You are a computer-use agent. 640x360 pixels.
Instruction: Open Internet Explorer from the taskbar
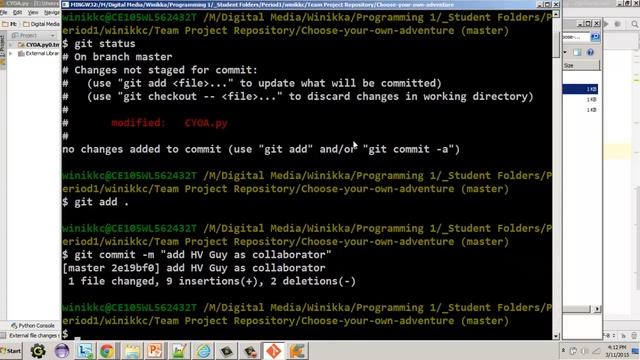point(203,351)
